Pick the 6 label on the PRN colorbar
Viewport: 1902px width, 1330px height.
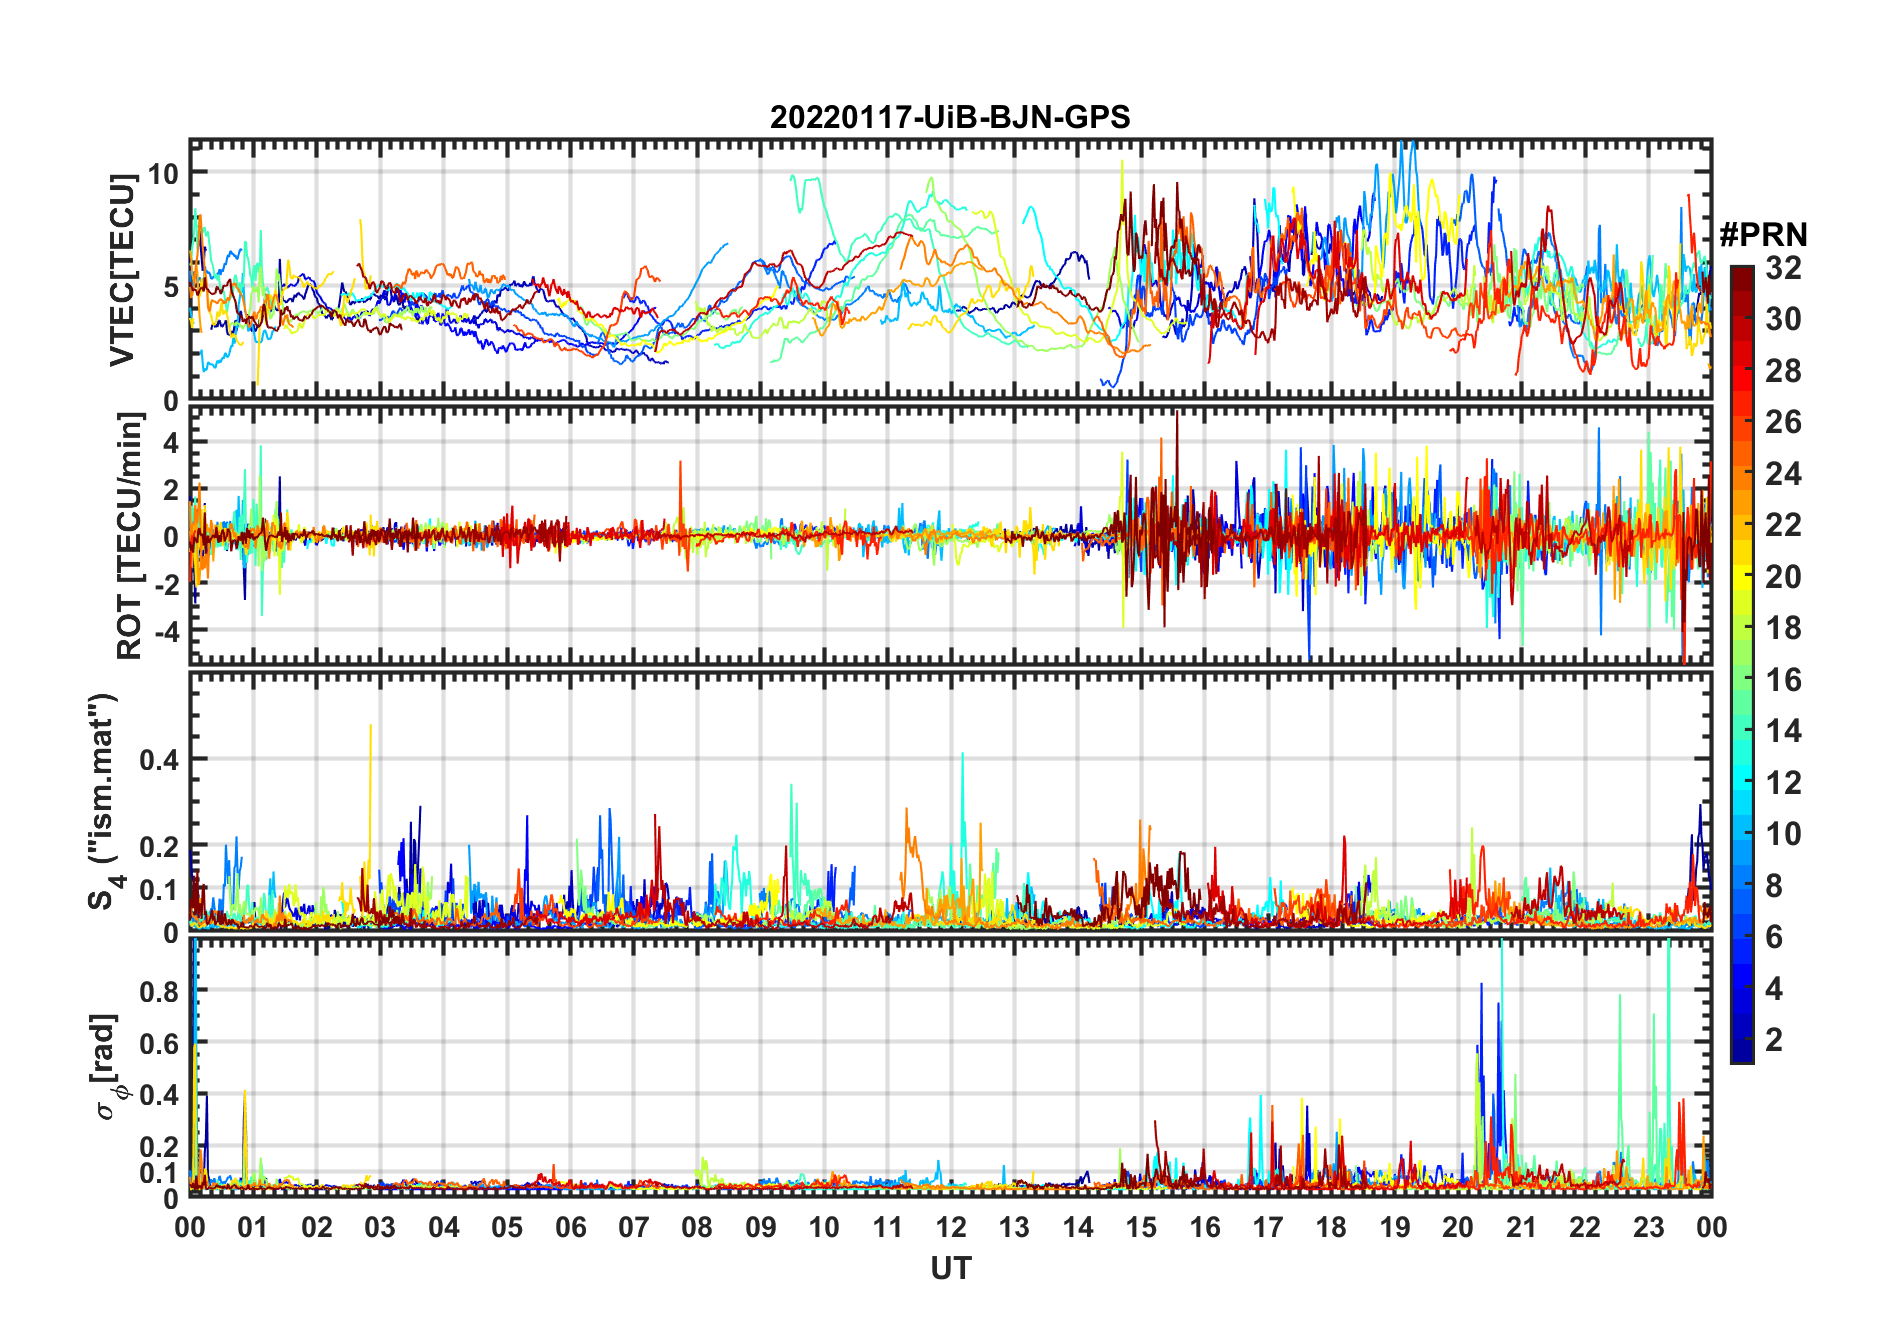click(x=1774, y=937)
